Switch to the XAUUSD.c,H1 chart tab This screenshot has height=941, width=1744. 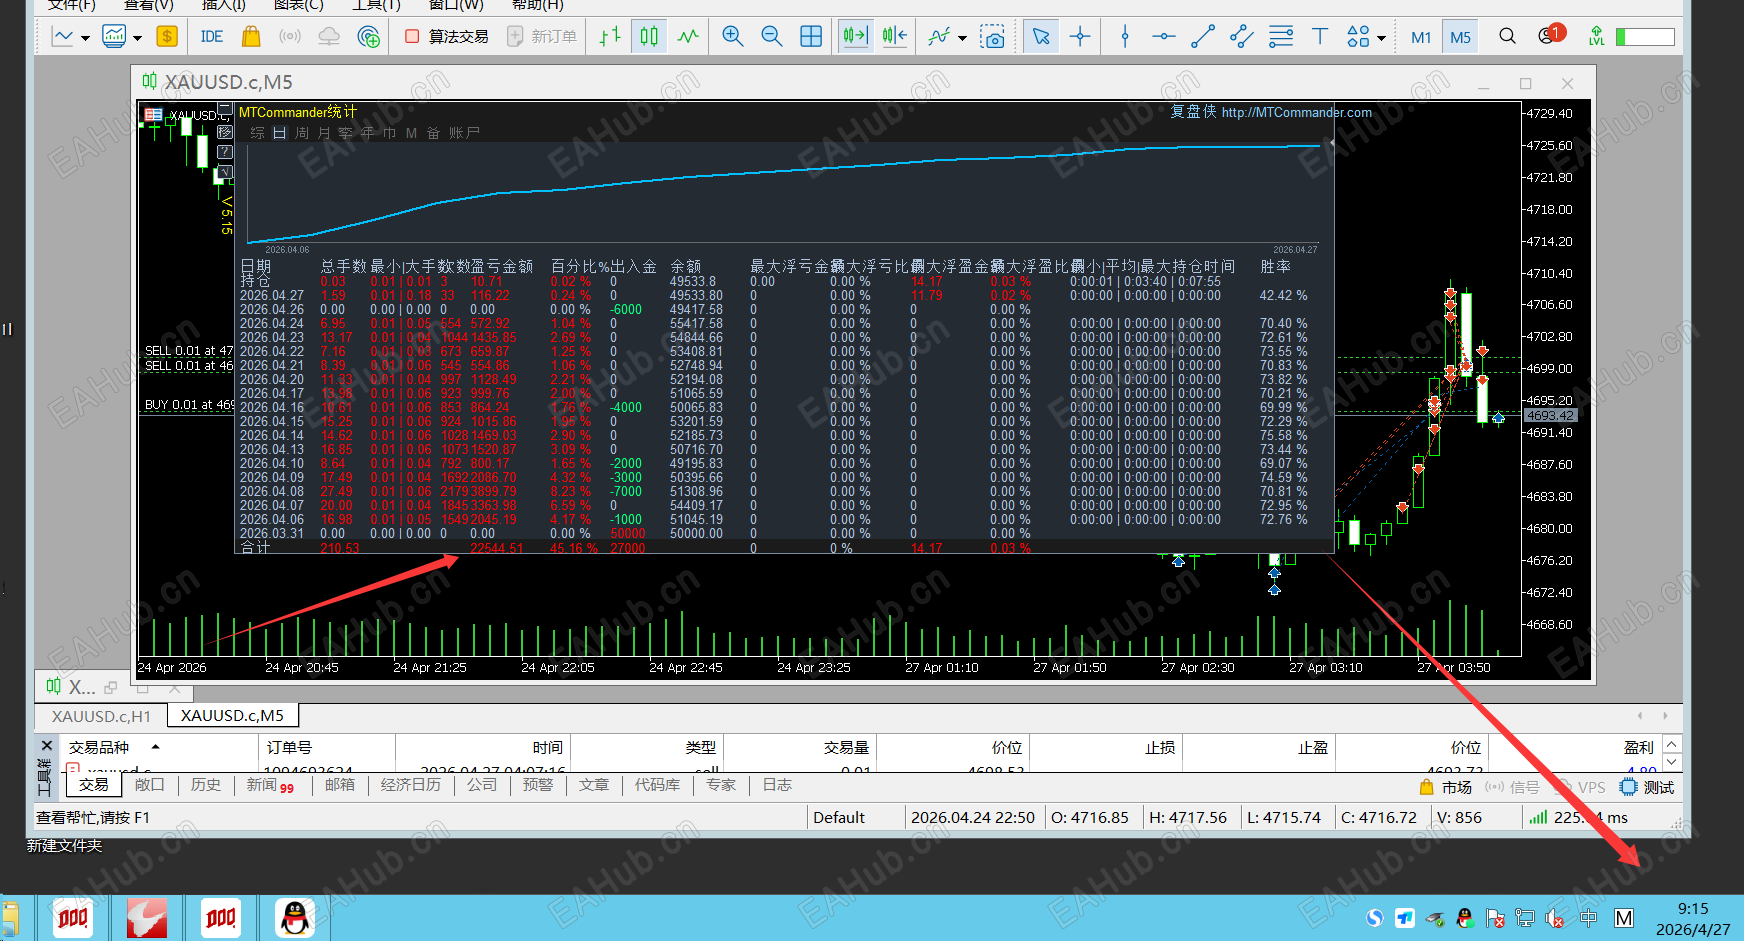tap(101, 716)
